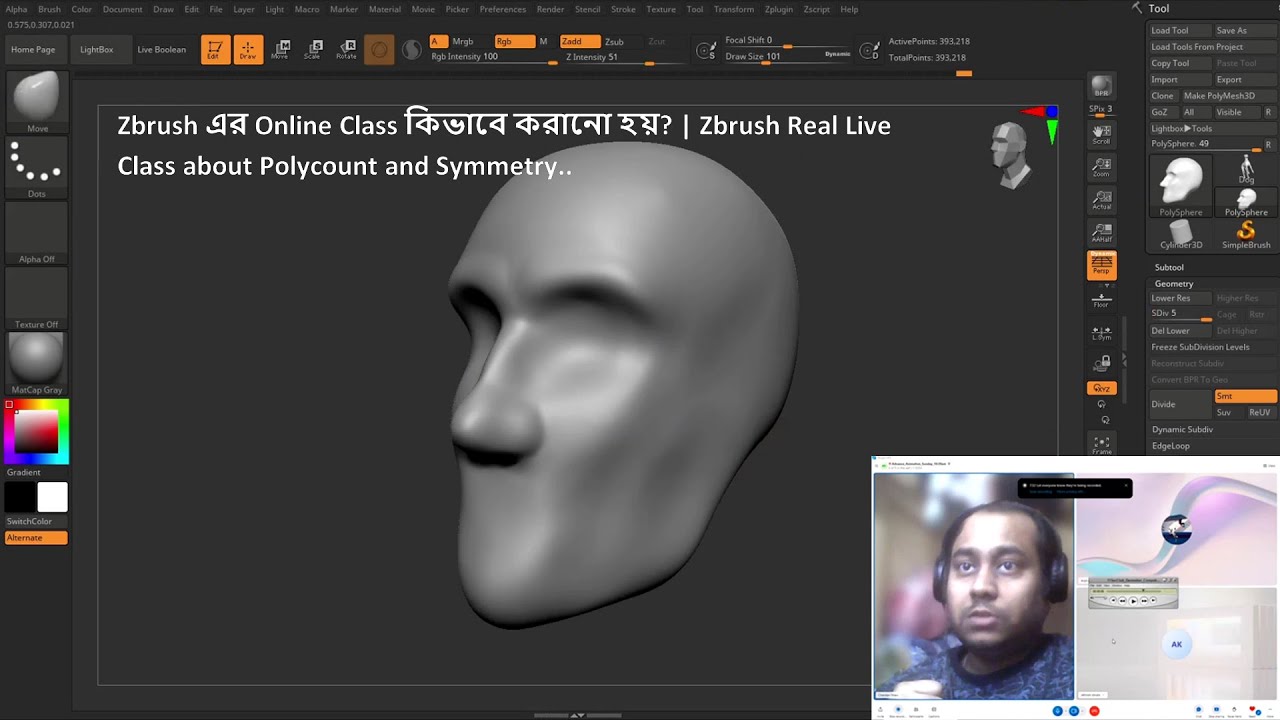Viewport: 1280px width, 720px height.
Task: Click the Del Lower button
Action: 1180,330
